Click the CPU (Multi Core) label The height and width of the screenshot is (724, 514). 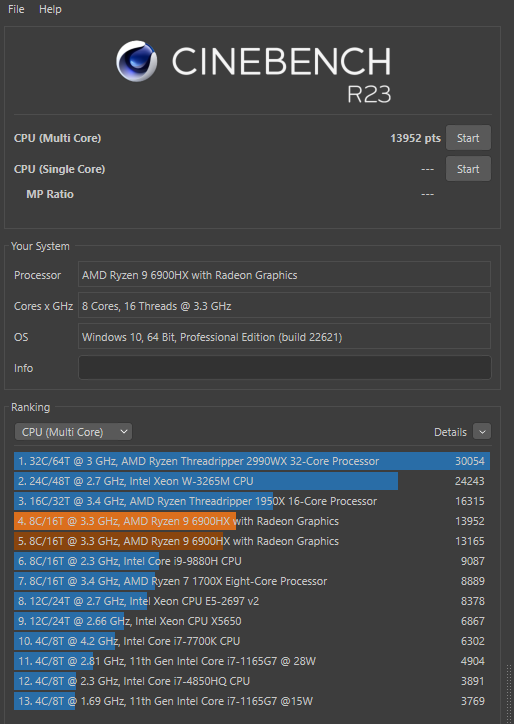[x=57, y=138]
